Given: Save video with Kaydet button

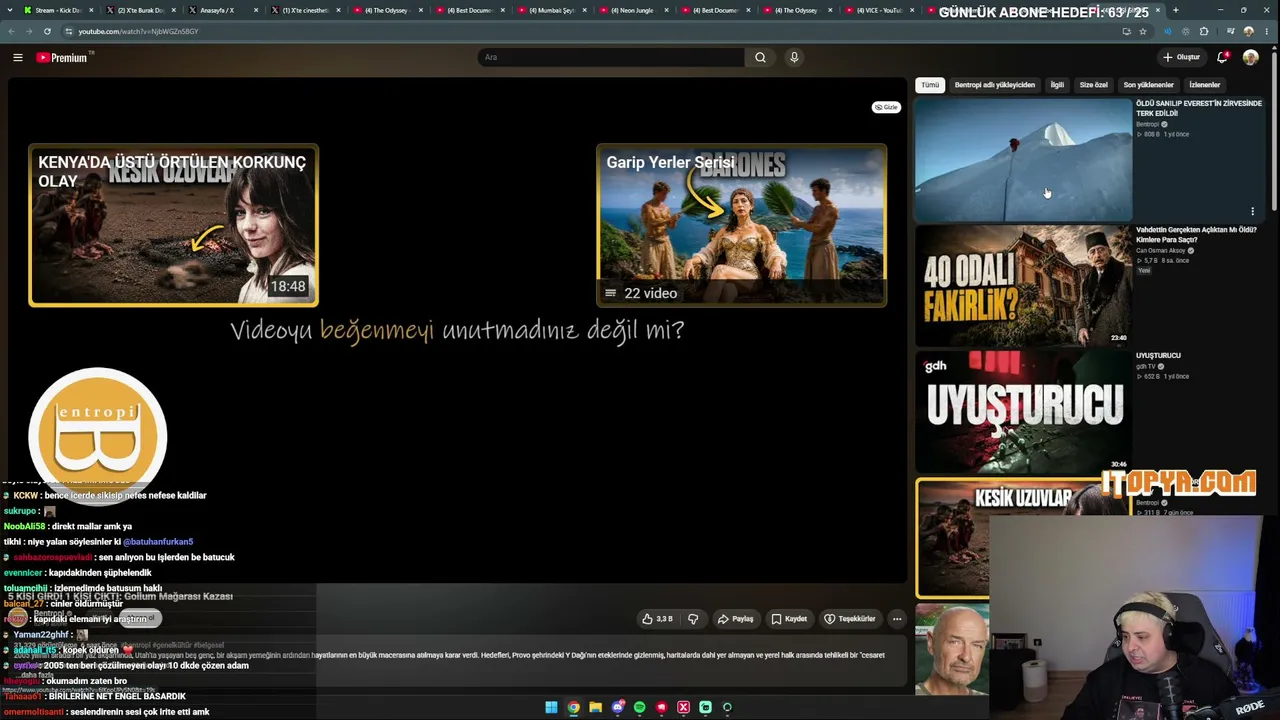Looking at the screenshot, I should coord(789,619).
